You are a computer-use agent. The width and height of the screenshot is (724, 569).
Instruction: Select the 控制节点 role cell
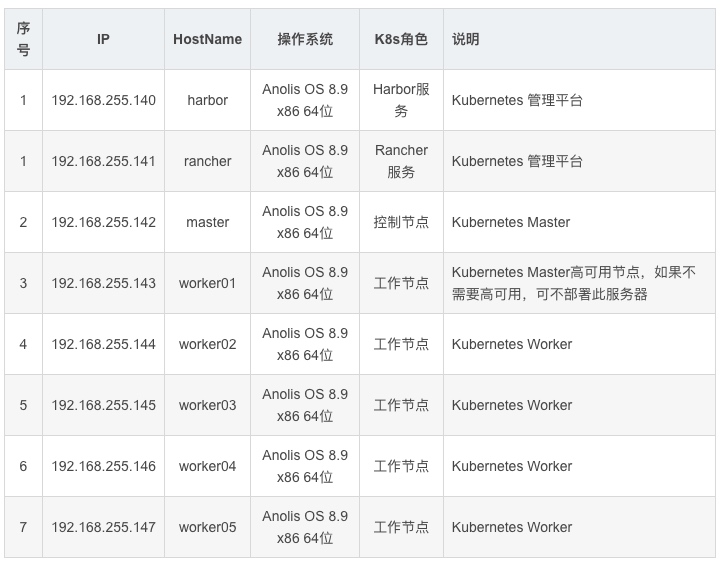pos(401,222)
